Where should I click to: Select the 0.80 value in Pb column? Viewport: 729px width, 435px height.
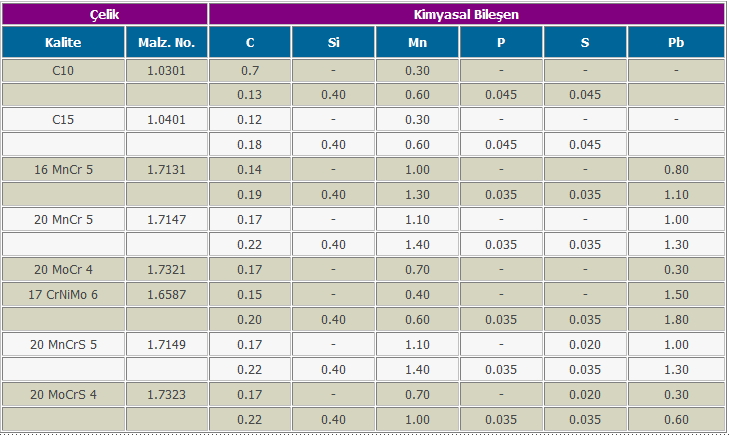pyautogui.click(x=676, y=170)
